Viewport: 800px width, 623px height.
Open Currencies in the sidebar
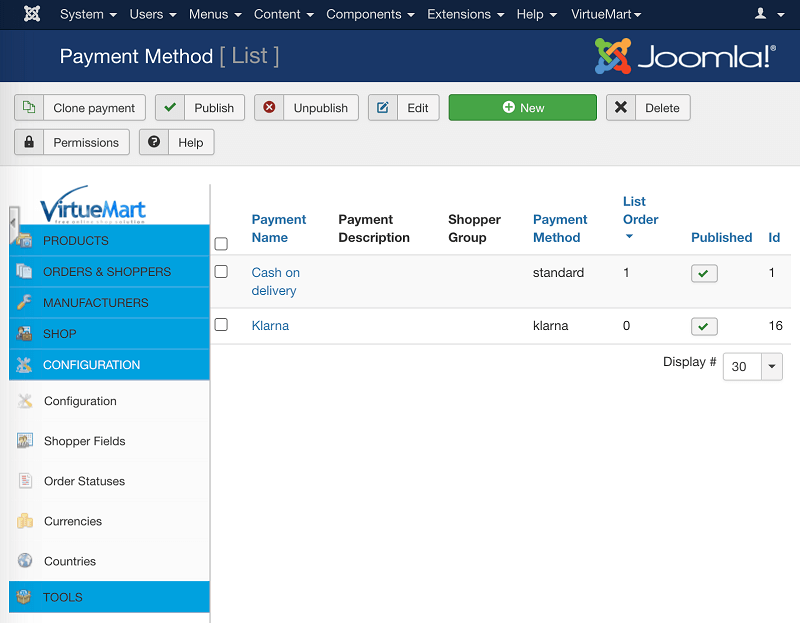(73, 521)
